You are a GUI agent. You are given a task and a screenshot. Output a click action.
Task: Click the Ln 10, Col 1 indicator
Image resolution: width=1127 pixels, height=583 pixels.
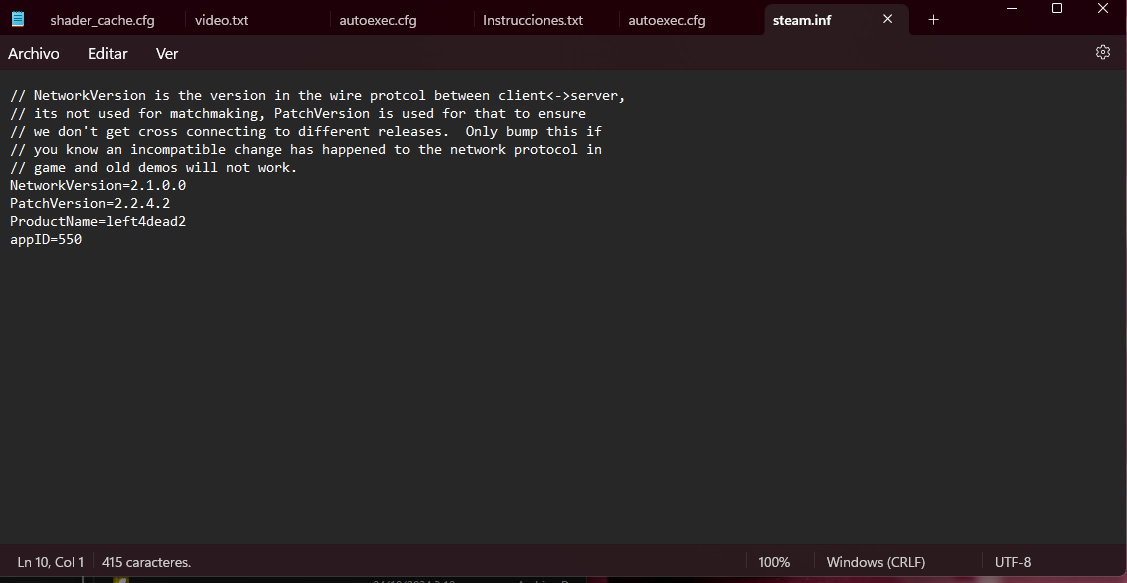point(51,562)
